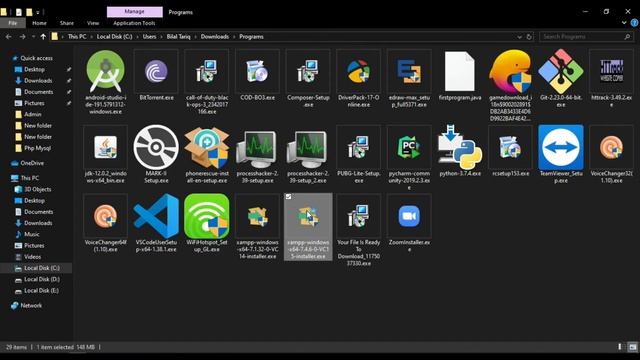Select 'Your File Is Ready To Download' exe

click(x=358, y=216)
